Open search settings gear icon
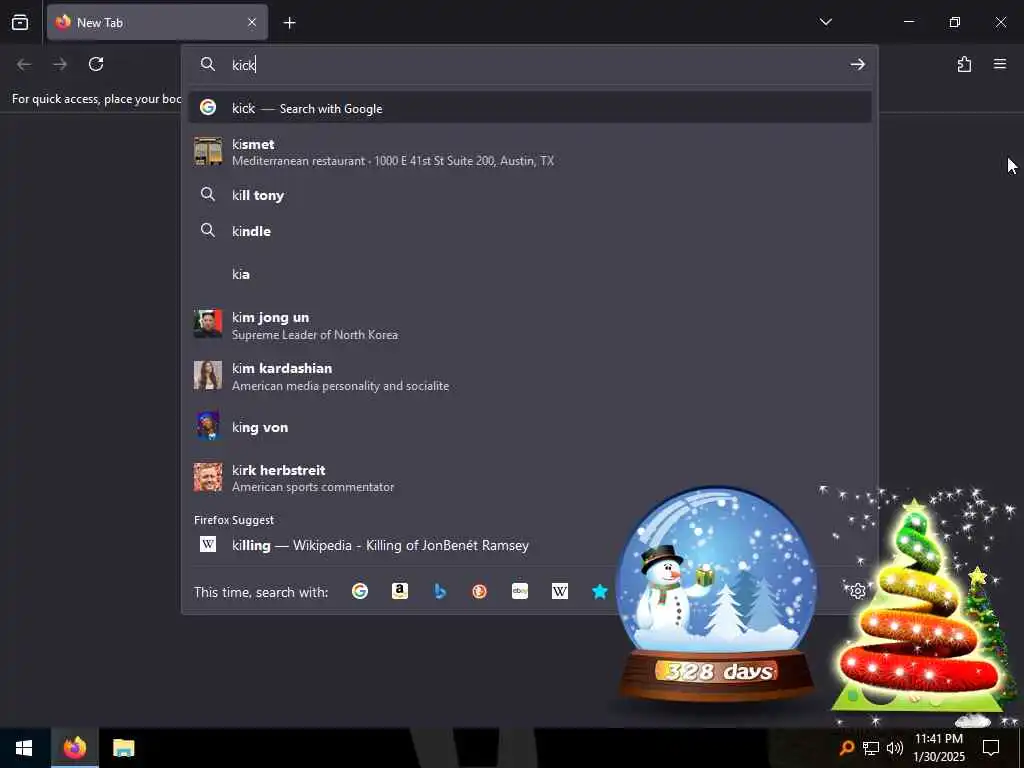This screenshot has height=768, width=1024. tap(857, 591)
